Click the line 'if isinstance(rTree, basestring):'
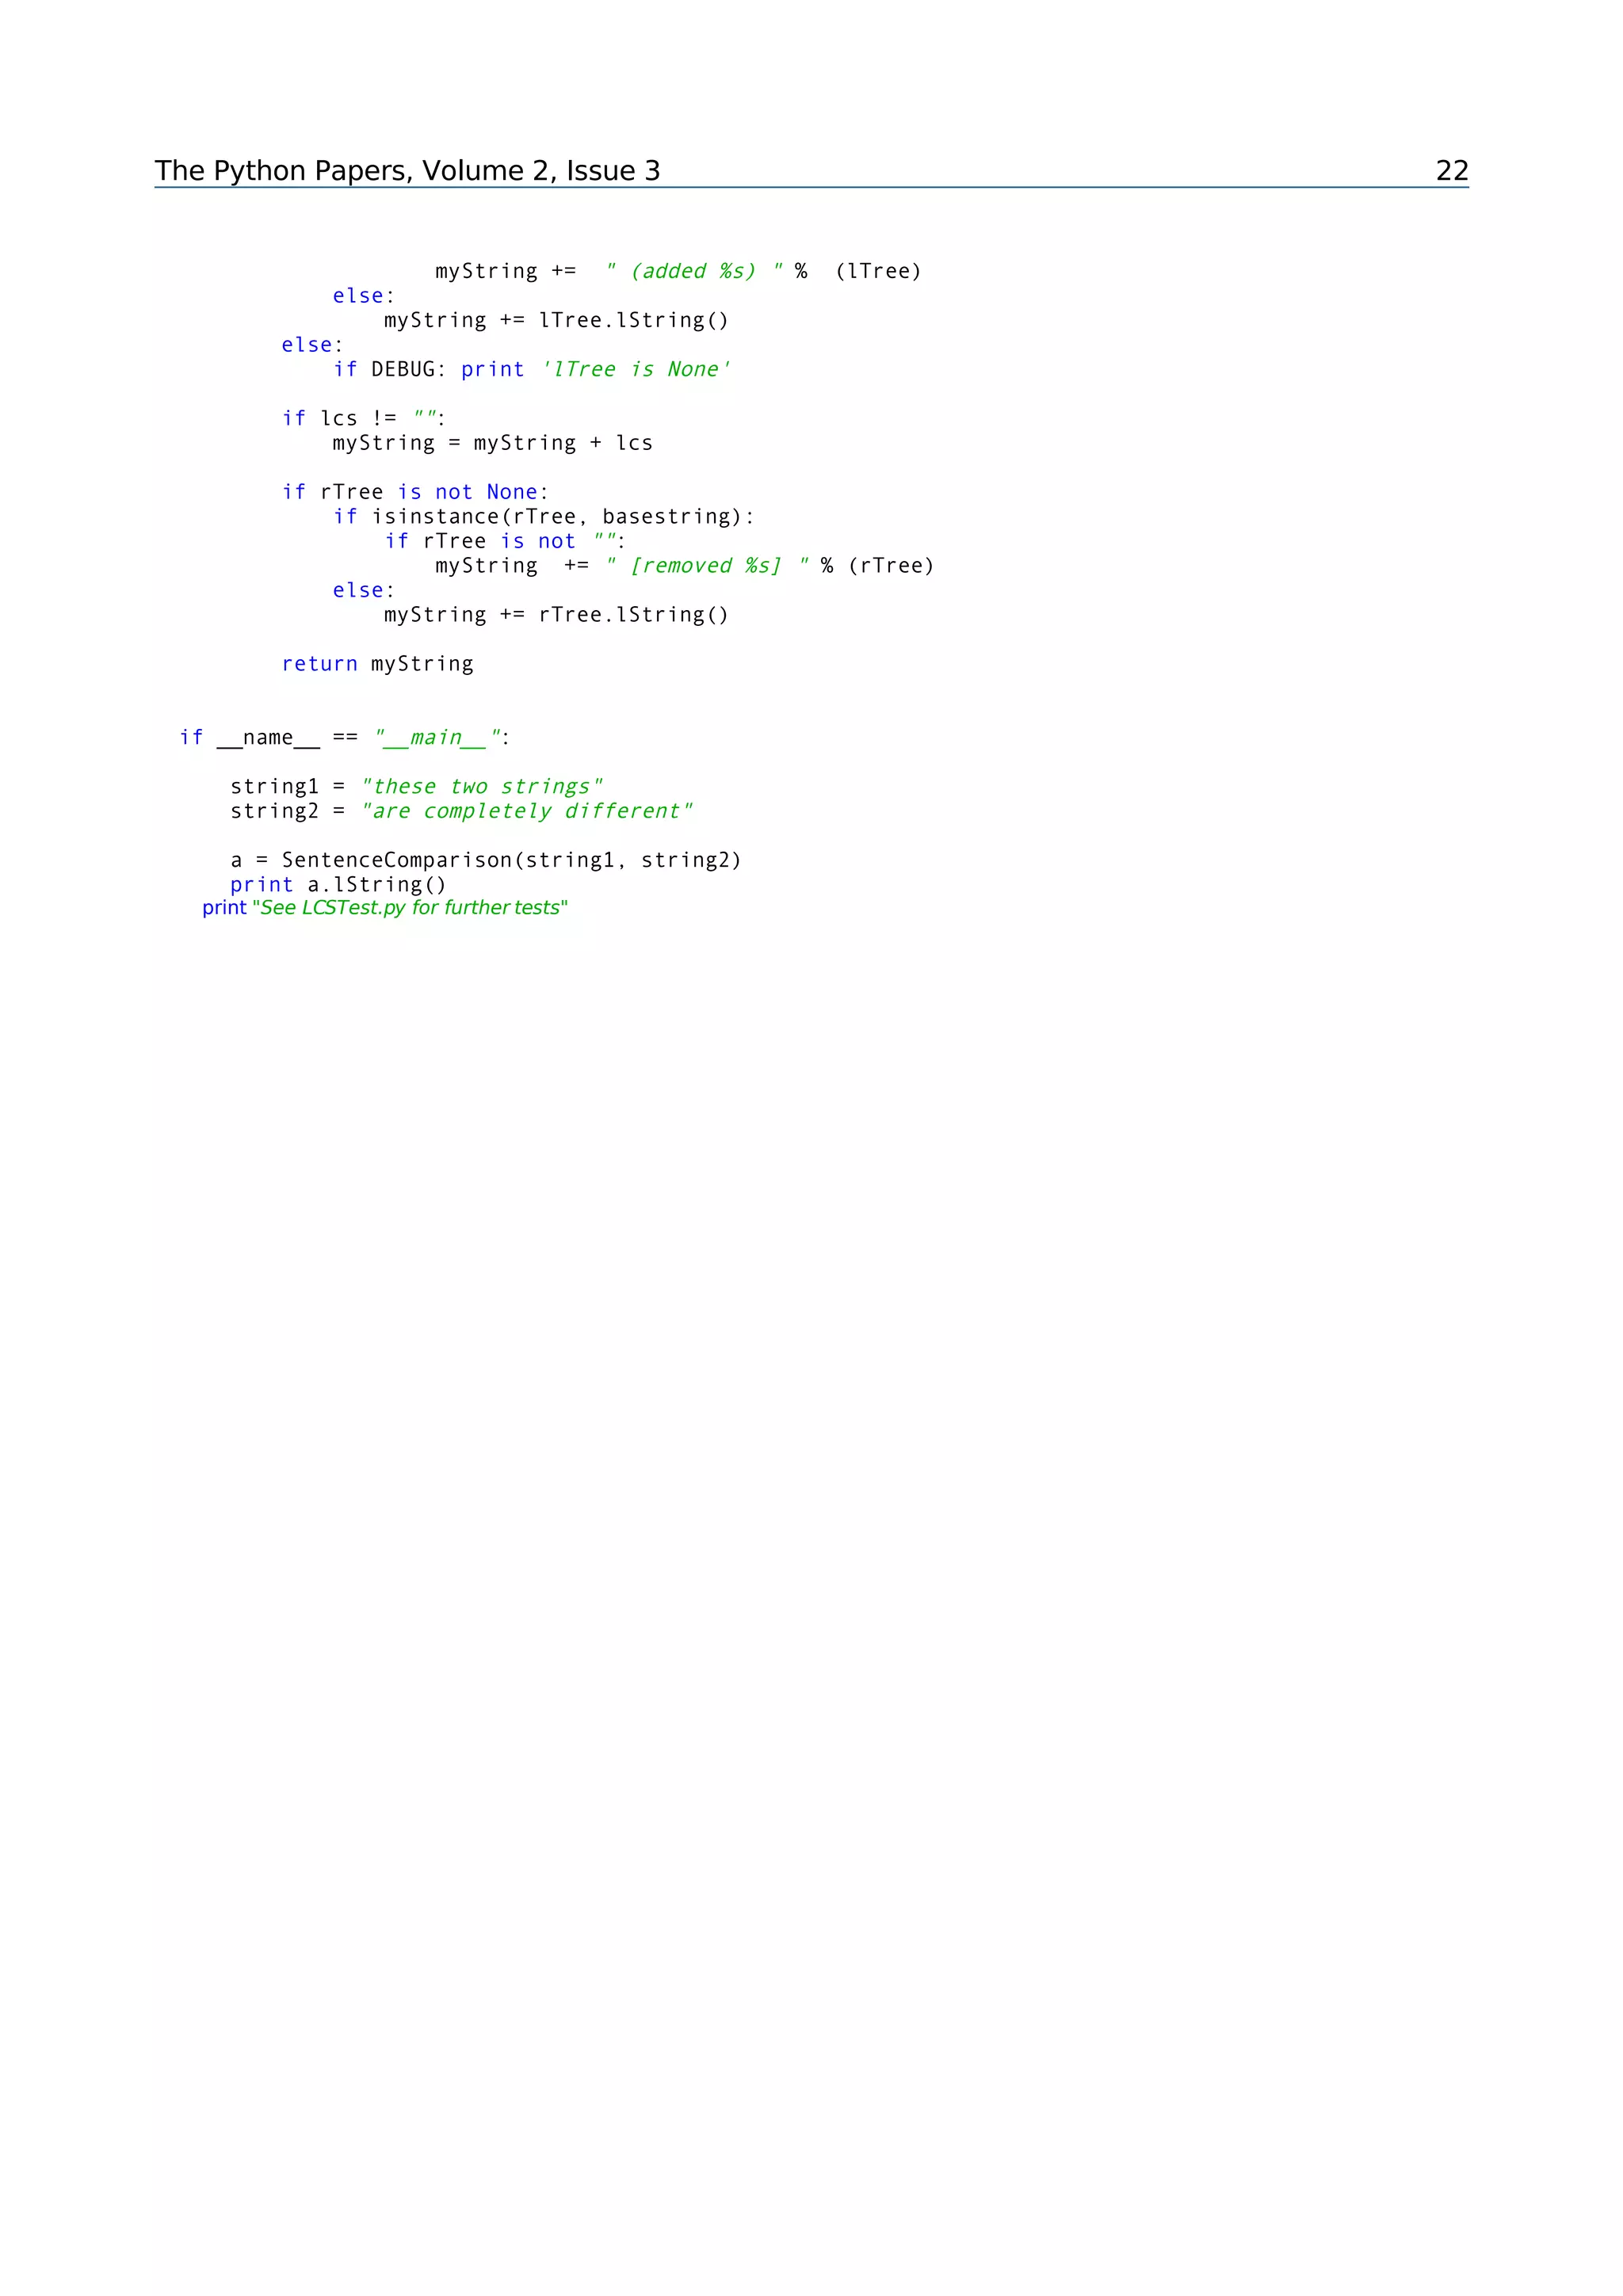The height and width of the screenshot is (2296, 1623). click(543, 516)
